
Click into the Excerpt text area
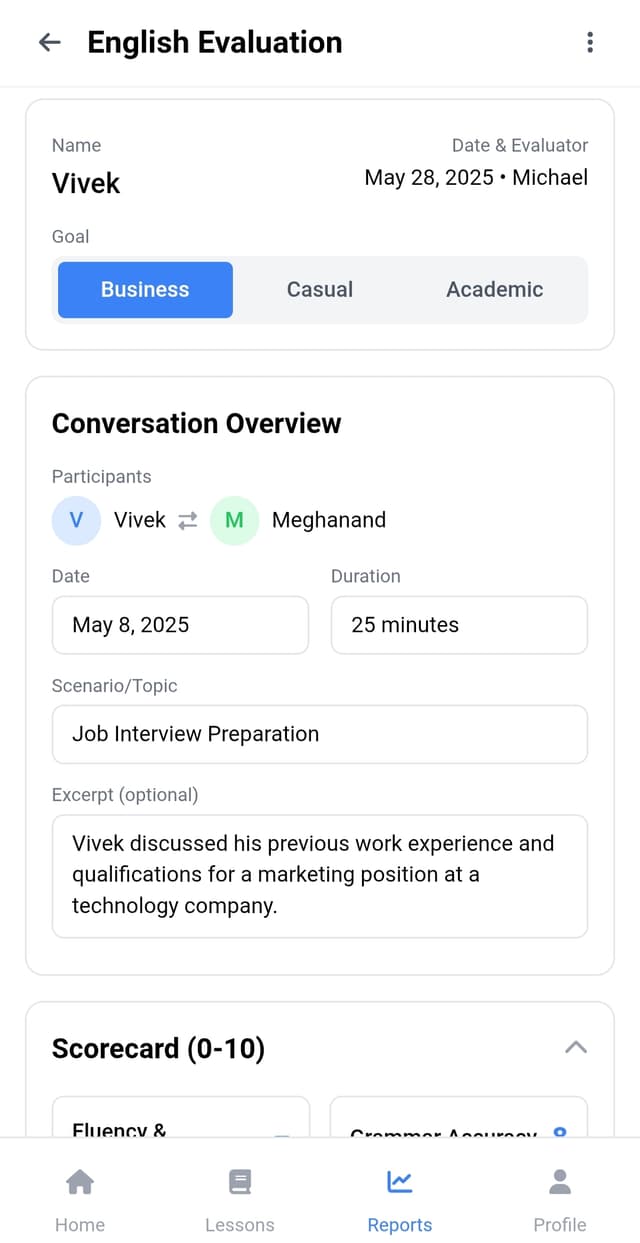pyautogui.click(x=320, y=876)
